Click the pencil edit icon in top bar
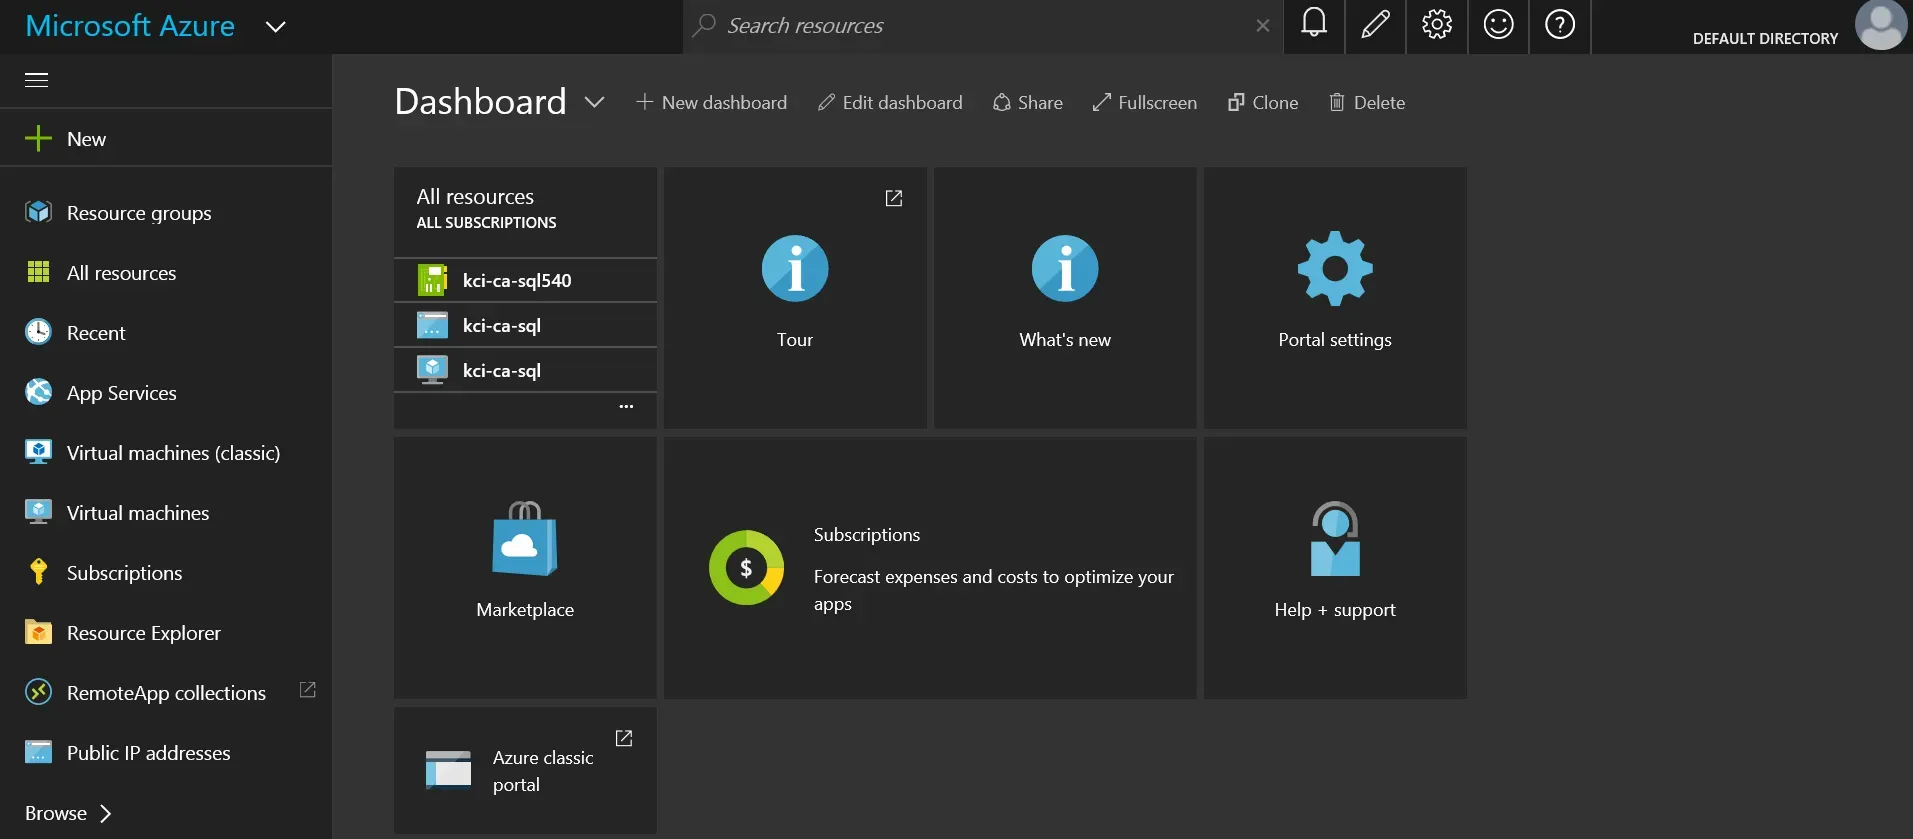The height and width of the screenshot is (839, 1913). [1375, 25]
